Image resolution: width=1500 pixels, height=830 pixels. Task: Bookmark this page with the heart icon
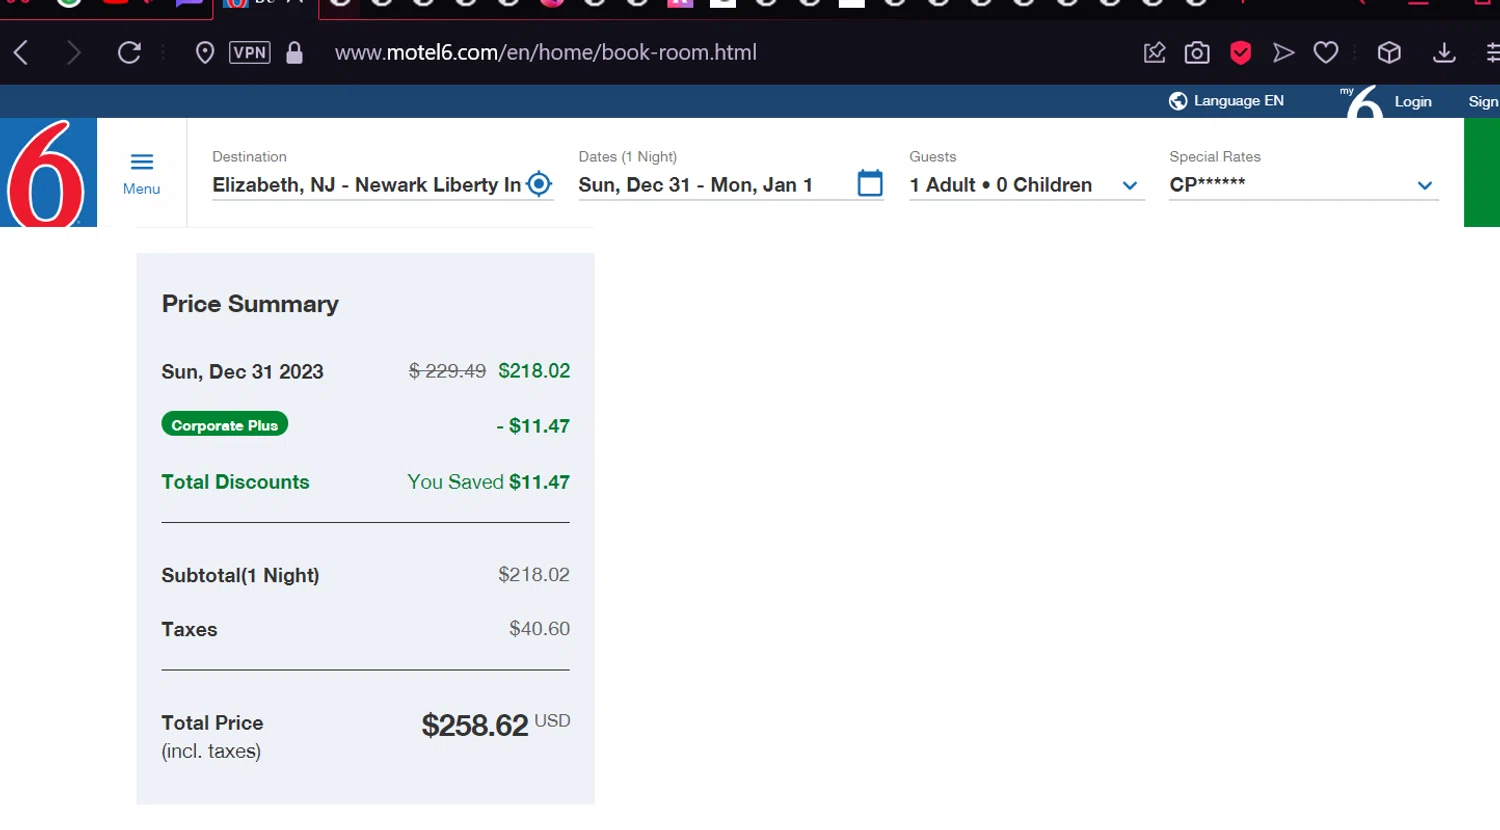1326,52
